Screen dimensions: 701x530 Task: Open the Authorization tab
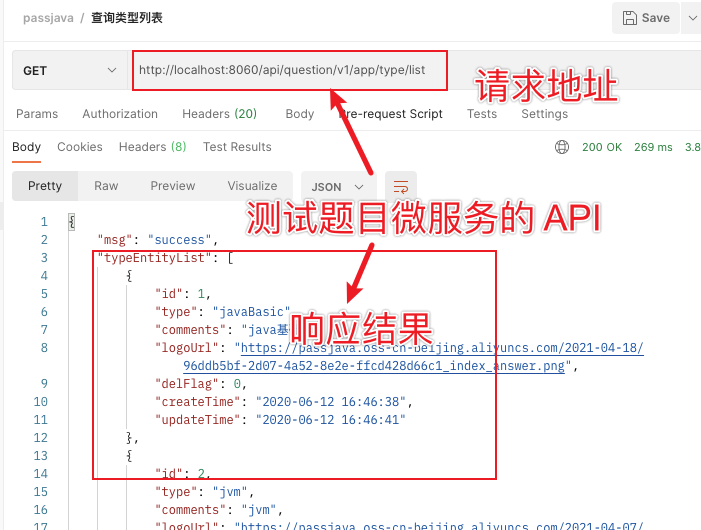click(x=120, y=114)
